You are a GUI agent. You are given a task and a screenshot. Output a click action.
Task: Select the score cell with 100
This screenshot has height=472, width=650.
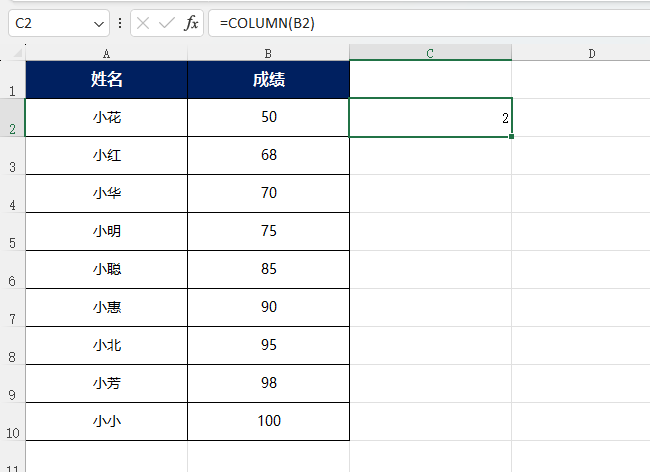pos(269,421)
